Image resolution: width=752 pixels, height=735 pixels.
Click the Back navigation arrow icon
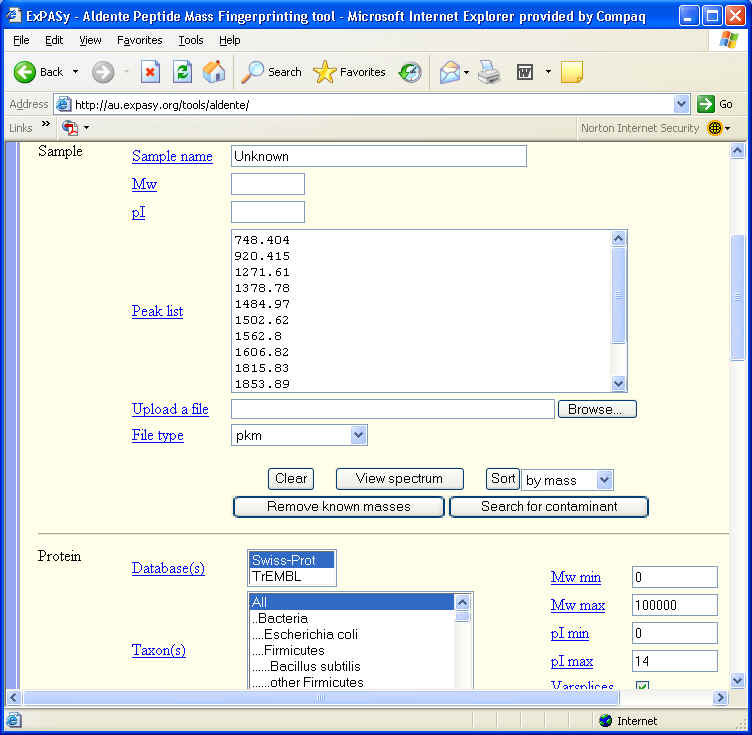coord(24,72)
